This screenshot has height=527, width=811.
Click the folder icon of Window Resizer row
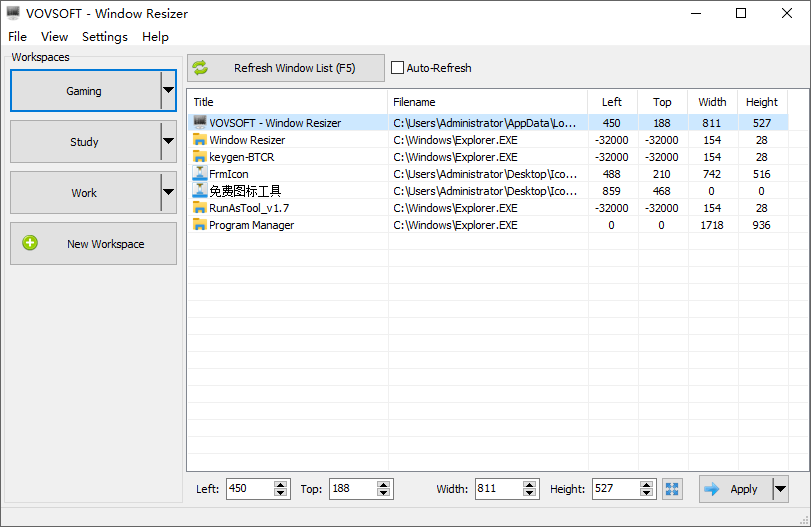(x=200, y=140)
